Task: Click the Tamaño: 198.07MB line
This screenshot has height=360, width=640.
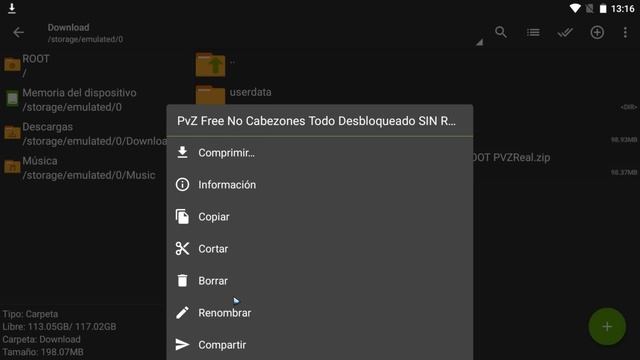Action: [43, 352]
